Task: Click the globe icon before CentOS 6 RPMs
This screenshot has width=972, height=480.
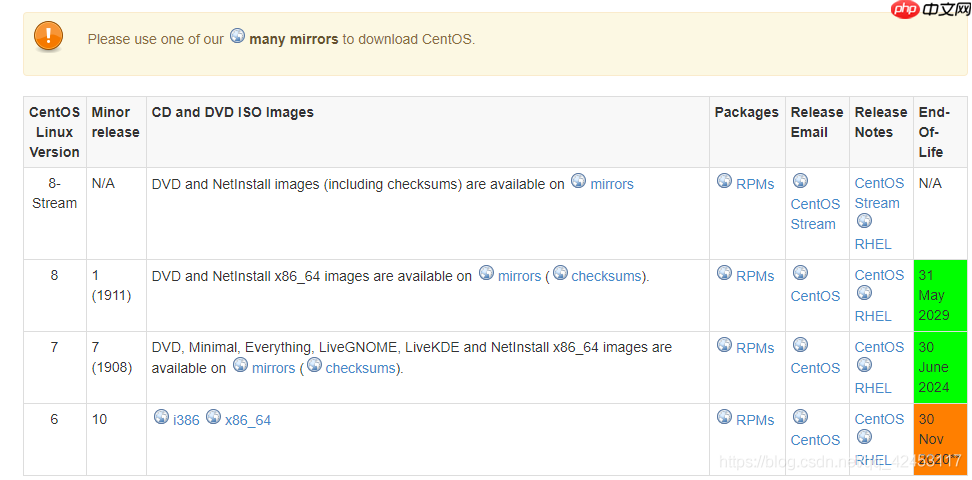Action: click(x=724, y=417)
